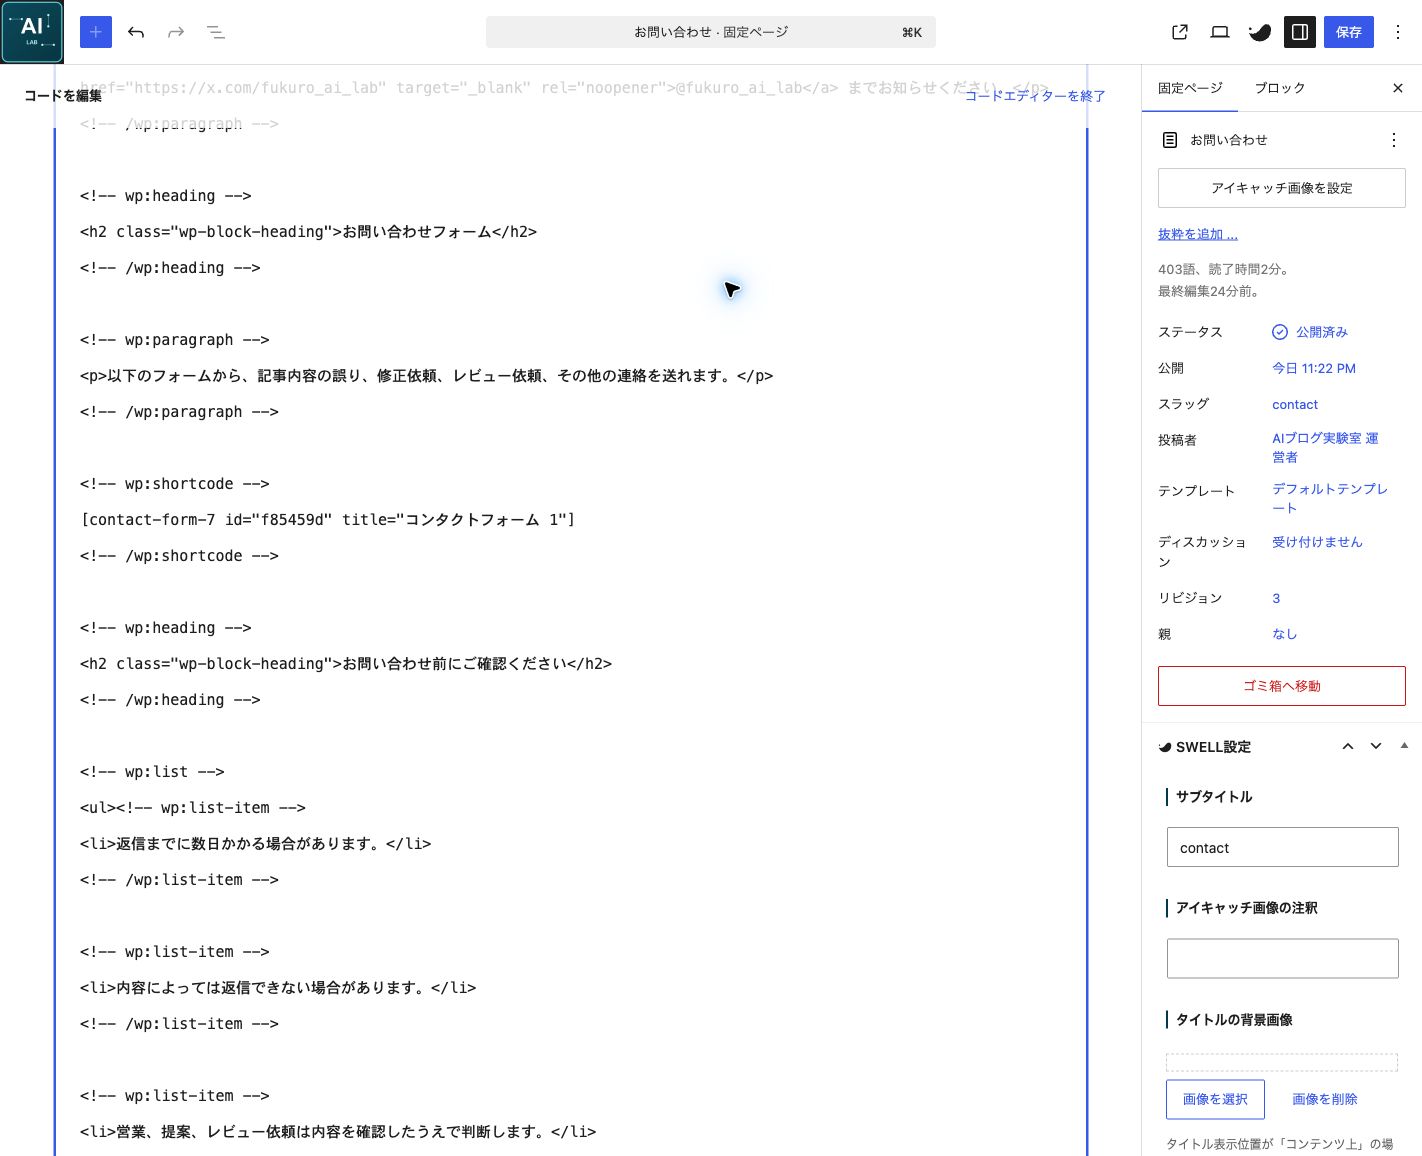
Task: Open SWELL settings icon in toolbar
Action: coord(1260,32)
